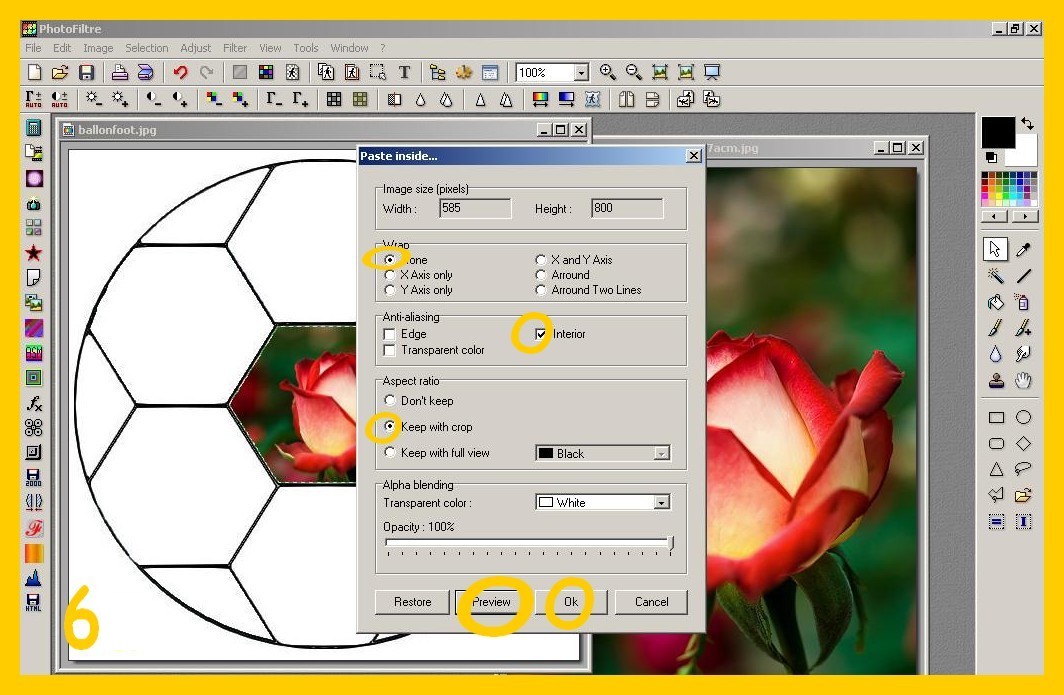
Task: Expand the zoom level 100% dropdown
Action: click(x=581, y=73)
